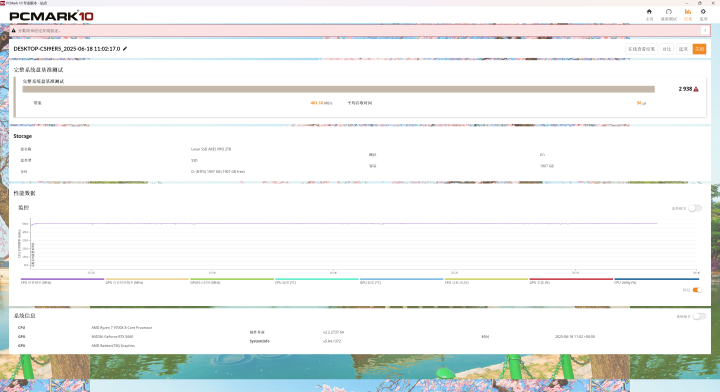This screenshot has width=720, height=392.
Task: Open the 选项 button in result header
Action: pos(683,49)
